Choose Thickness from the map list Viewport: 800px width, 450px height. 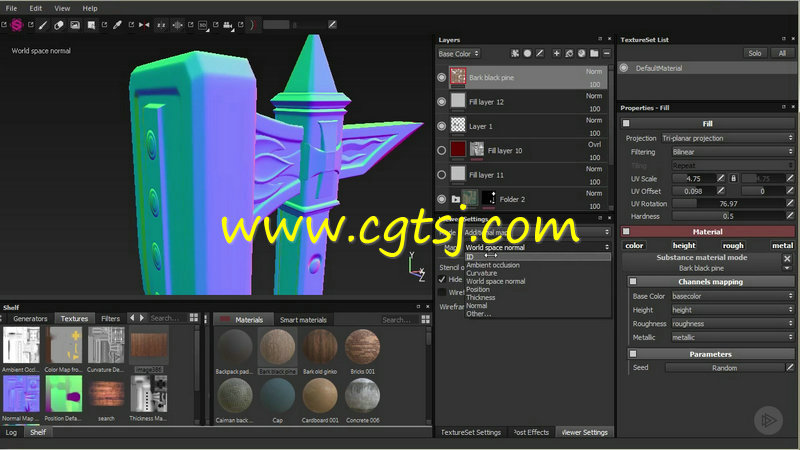[481, 297]
